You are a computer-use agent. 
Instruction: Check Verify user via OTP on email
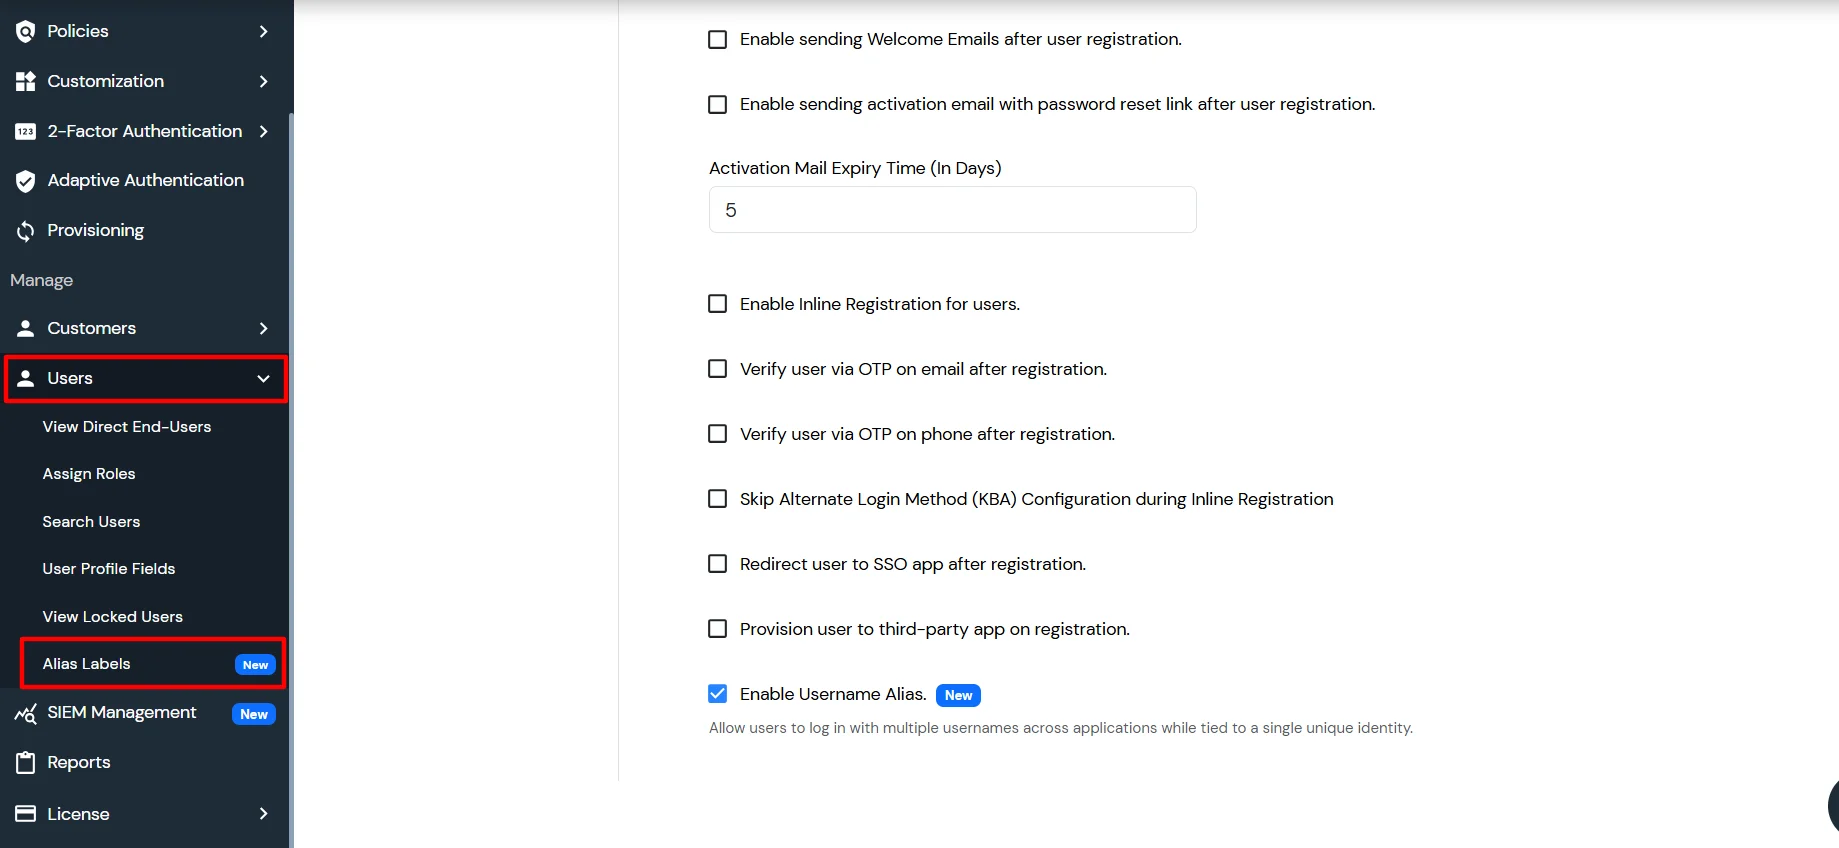717,368
